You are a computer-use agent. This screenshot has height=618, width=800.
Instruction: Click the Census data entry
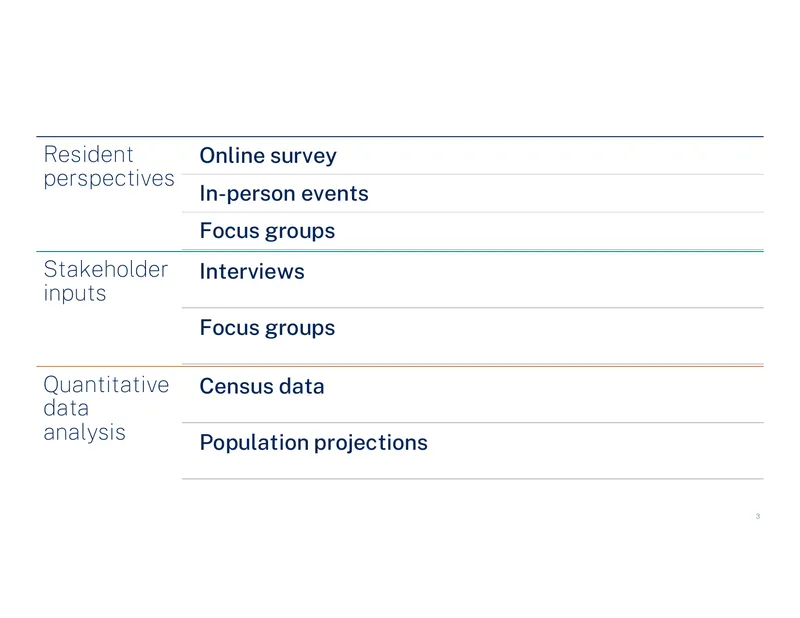coord(262,386)
